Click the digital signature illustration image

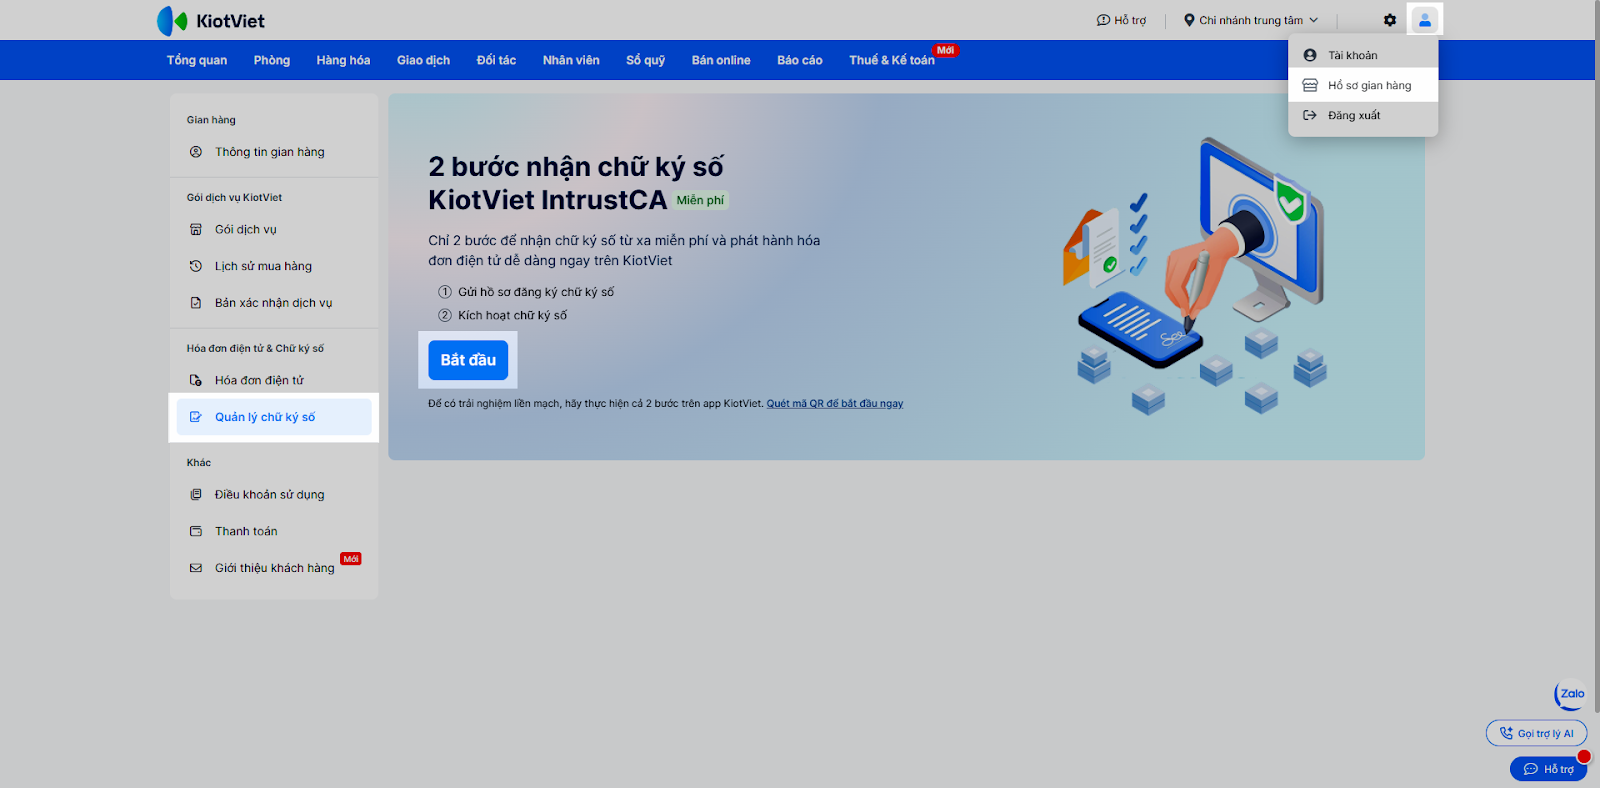1195,276
